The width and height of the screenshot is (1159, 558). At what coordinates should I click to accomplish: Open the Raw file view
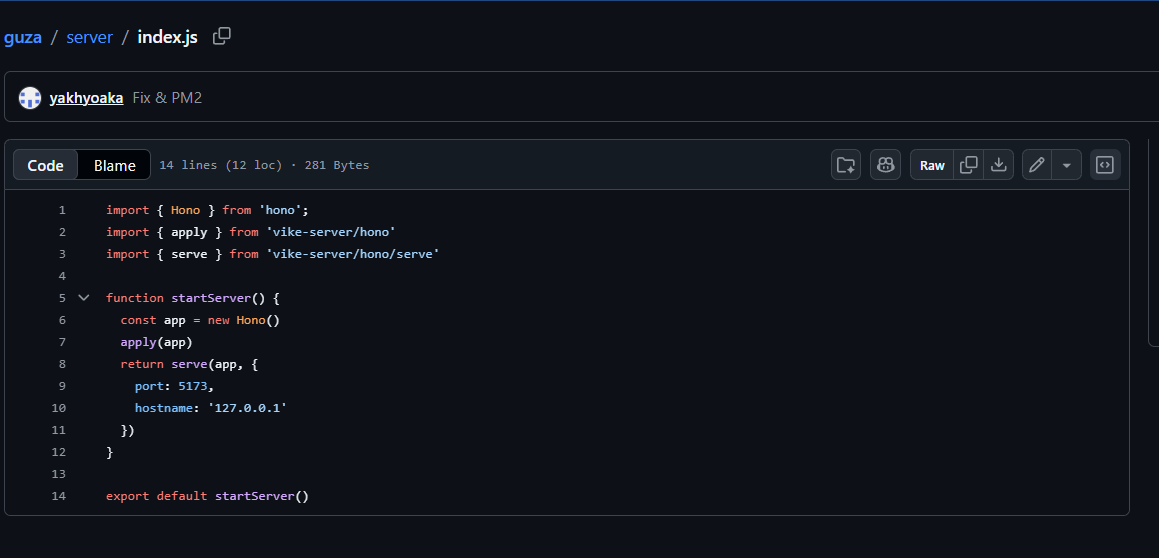932,165
